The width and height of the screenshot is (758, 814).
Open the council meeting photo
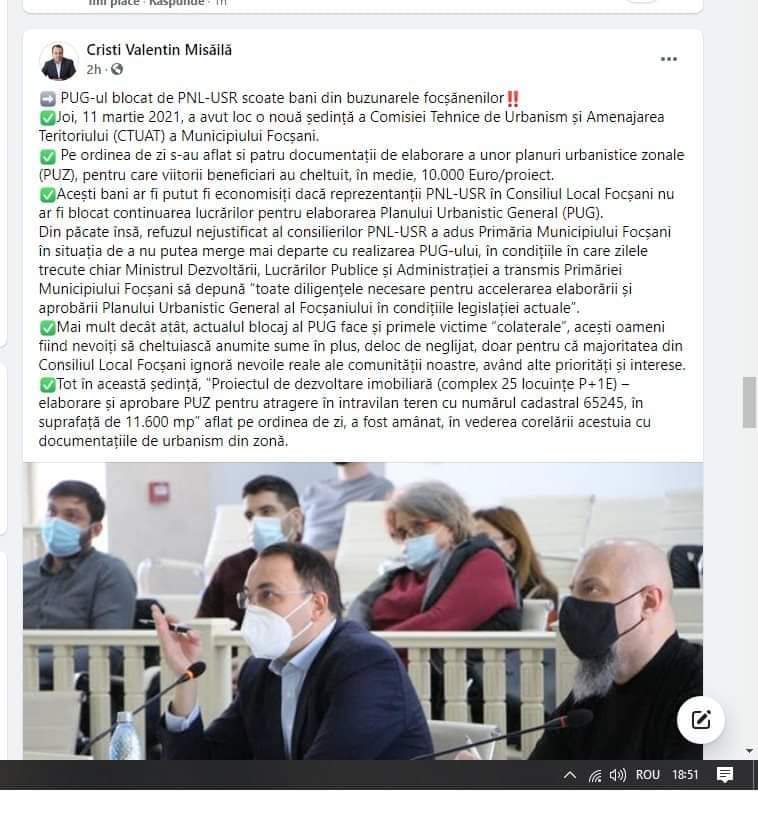click(x=363, y=611)
